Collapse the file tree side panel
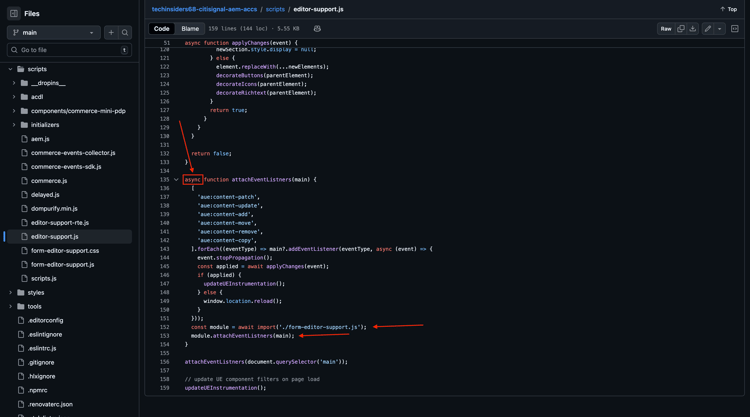 tap(14, 13)
